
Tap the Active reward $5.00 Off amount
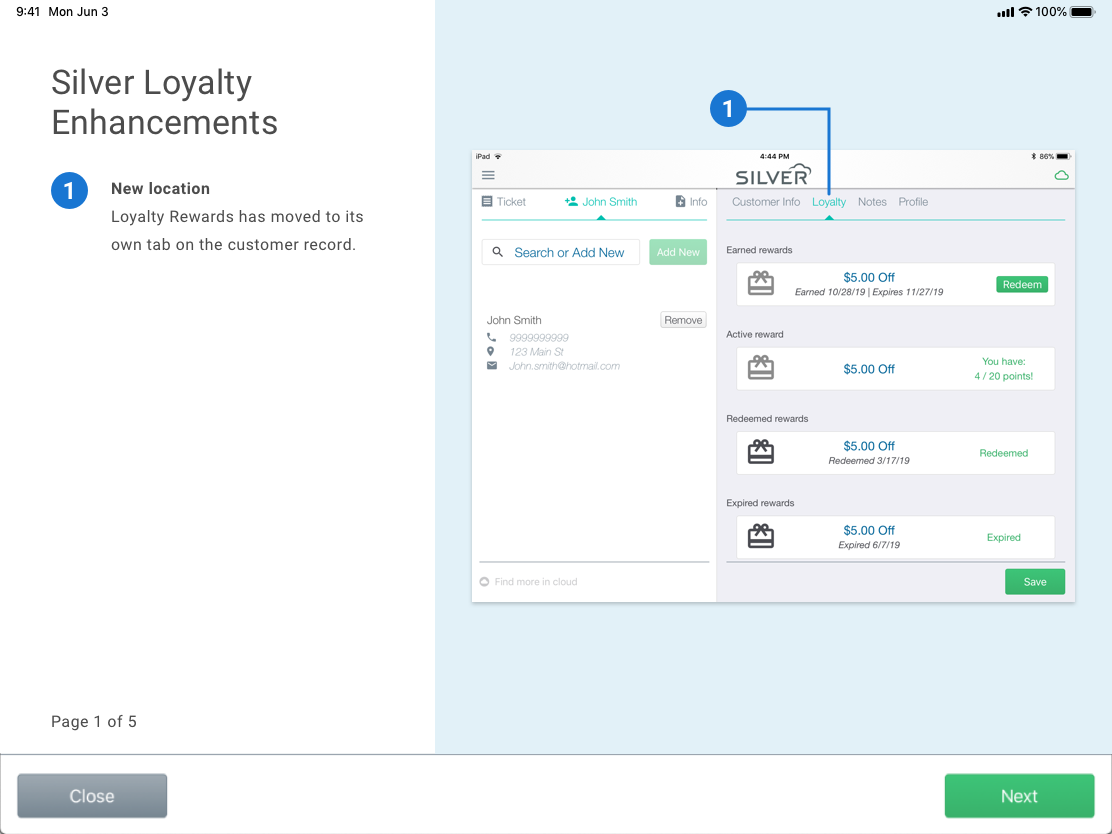(869, 369)
